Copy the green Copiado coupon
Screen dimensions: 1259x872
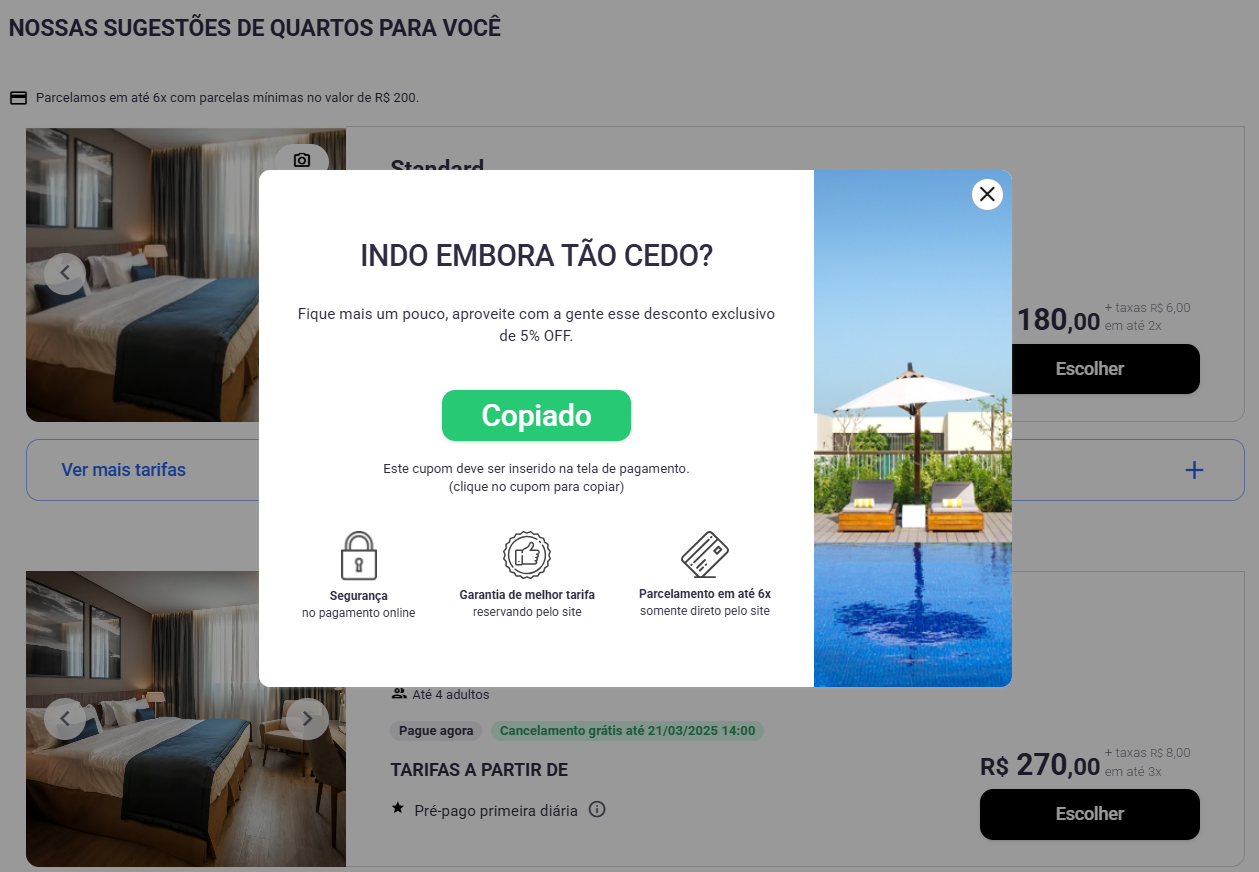(x=536, y=415)
